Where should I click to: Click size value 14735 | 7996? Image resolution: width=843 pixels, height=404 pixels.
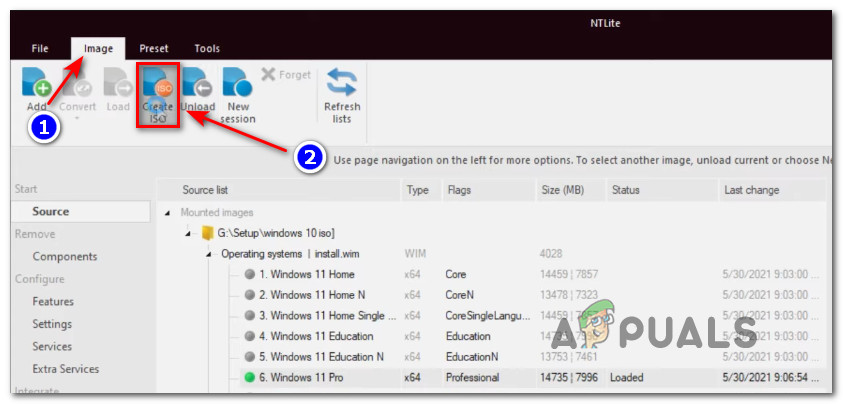click(569, 378)
